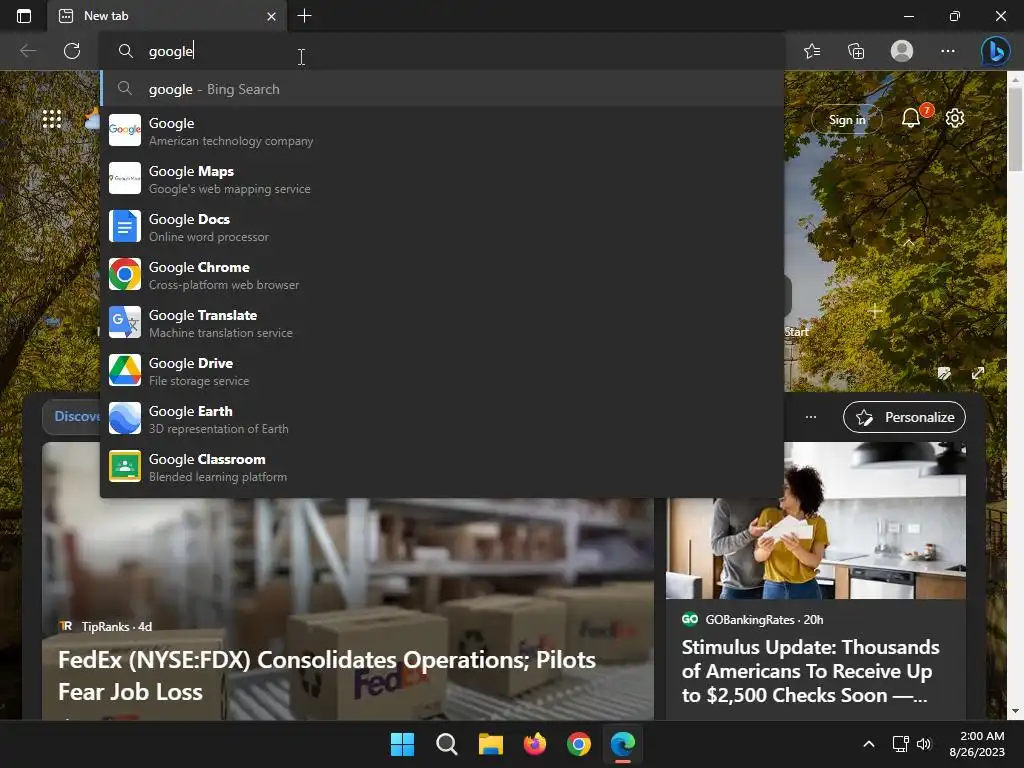The image size is (1024, 768).
Task: Open the network status tray icon
Action: (901, 744)
